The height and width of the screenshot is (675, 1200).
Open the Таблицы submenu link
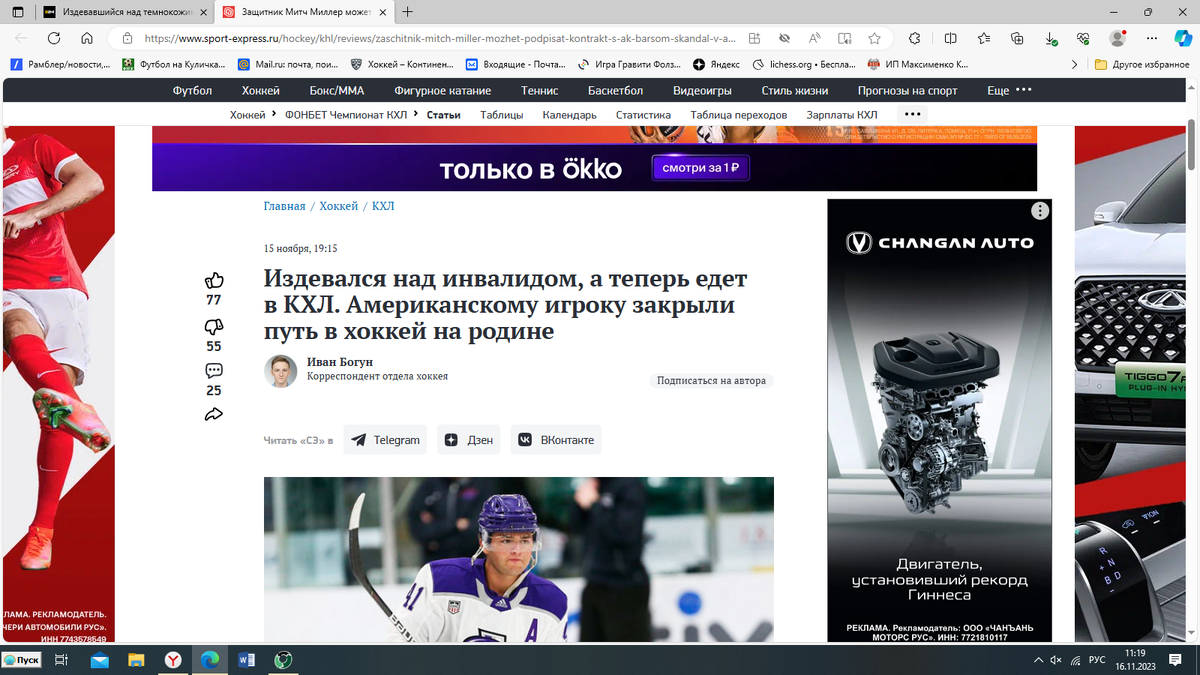pos(501,115)
